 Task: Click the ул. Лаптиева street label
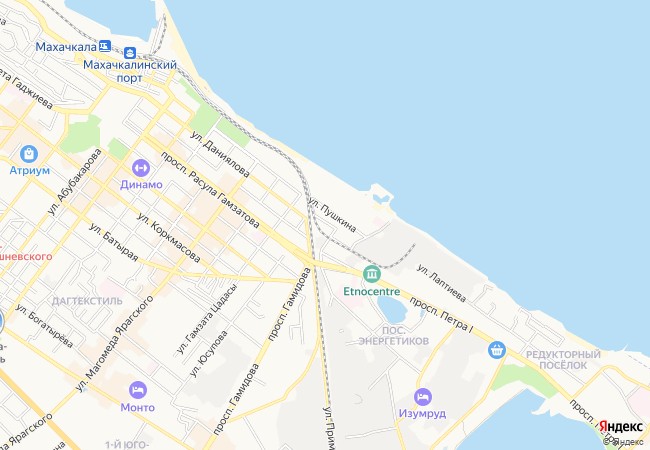click(441, 284)
